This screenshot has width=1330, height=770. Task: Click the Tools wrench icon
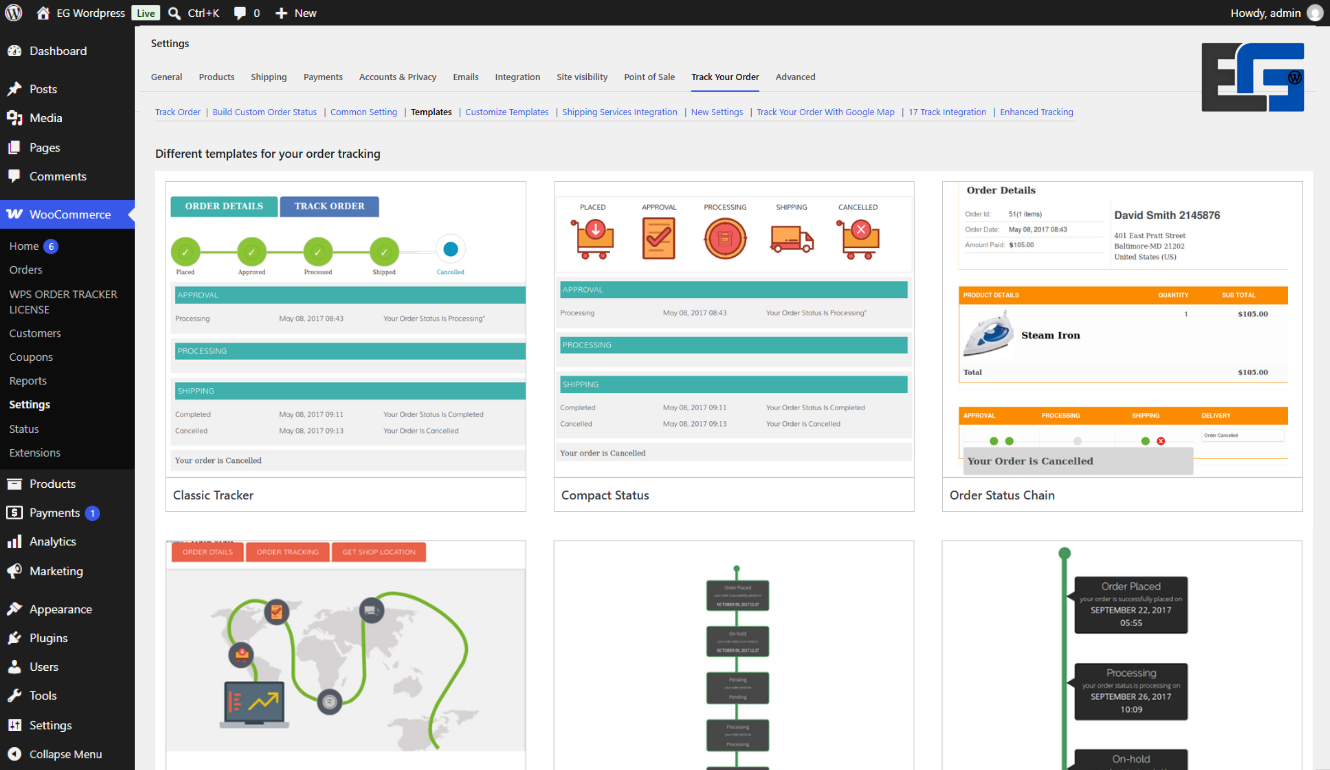click(x=14, y=696)
